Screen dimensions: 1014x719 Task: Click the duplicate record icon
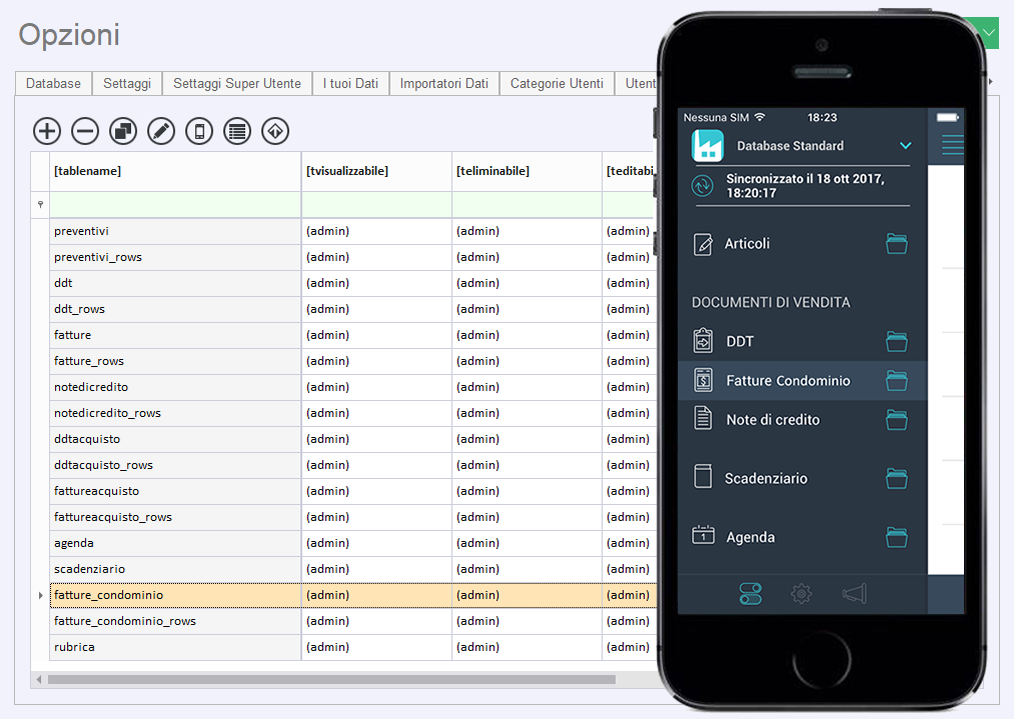[123, 130]
